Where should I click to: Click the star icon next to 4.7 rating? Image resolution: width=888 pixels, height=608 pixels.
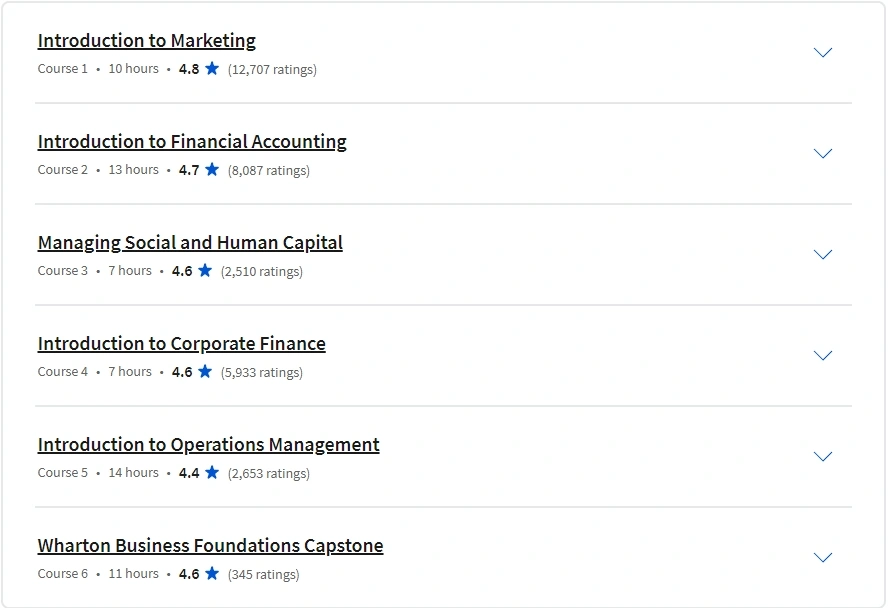click(x=212, y=169)
